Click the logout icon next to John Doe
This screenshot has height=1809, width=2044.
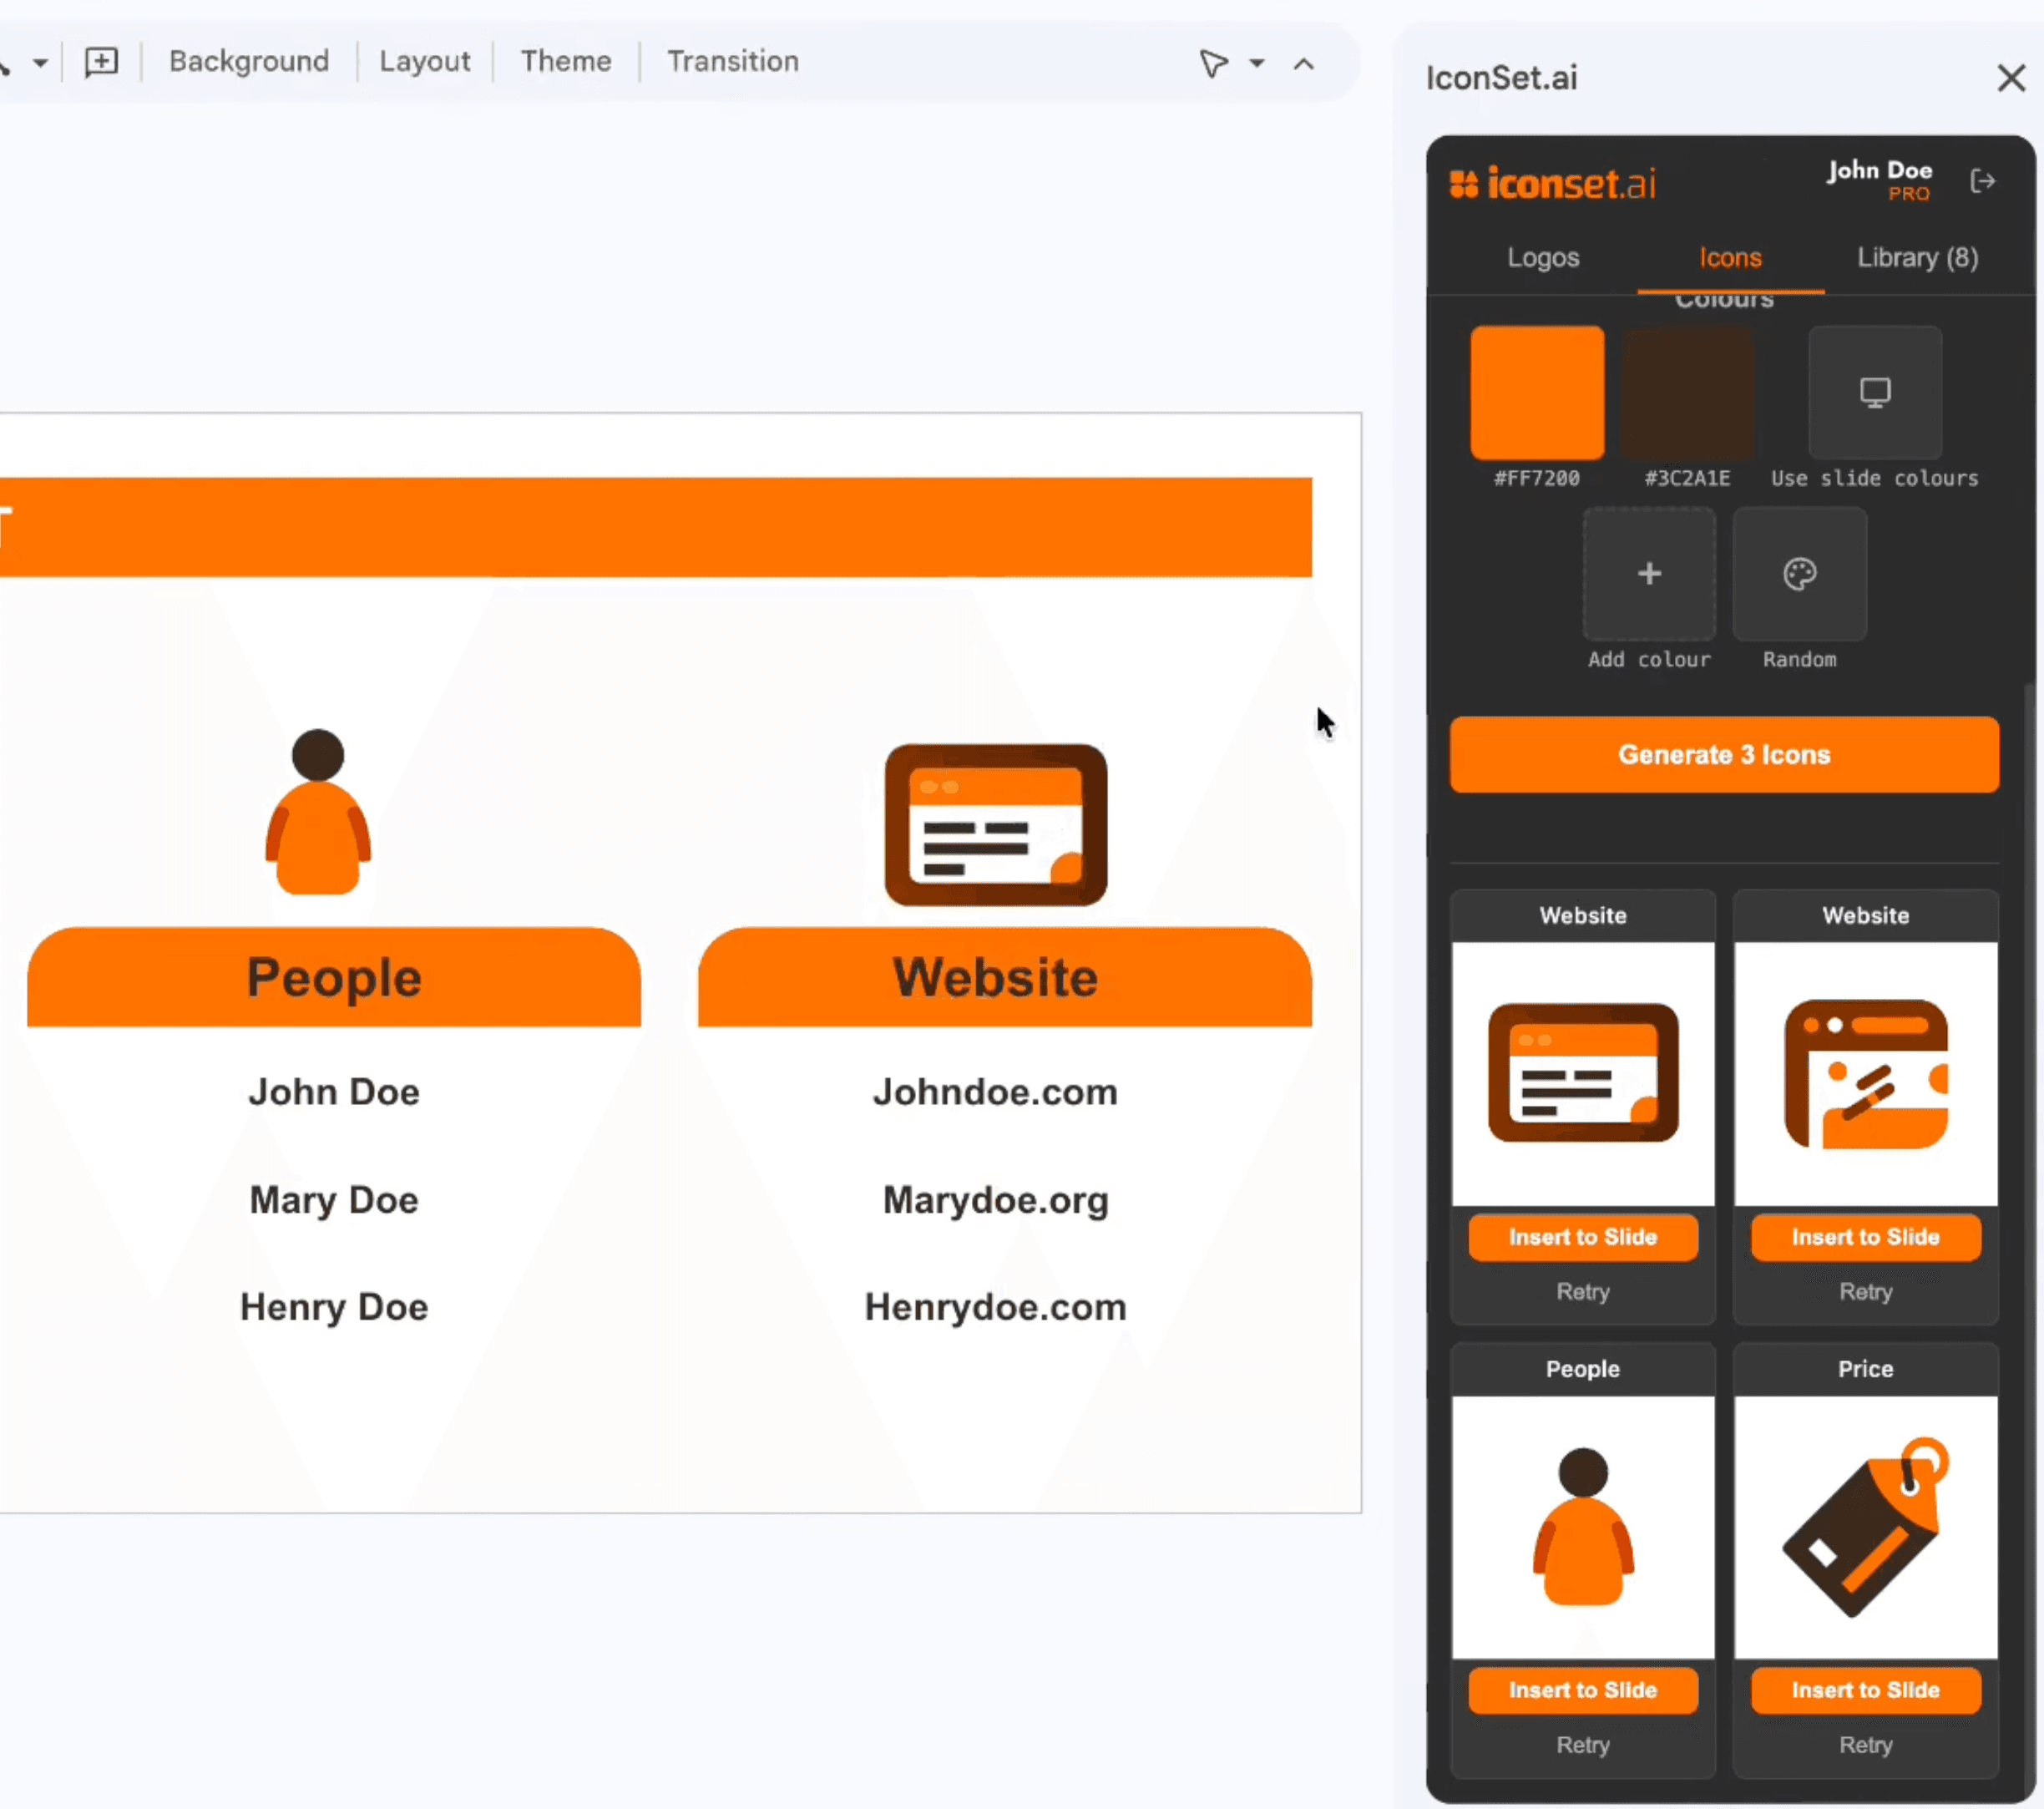1982,181
